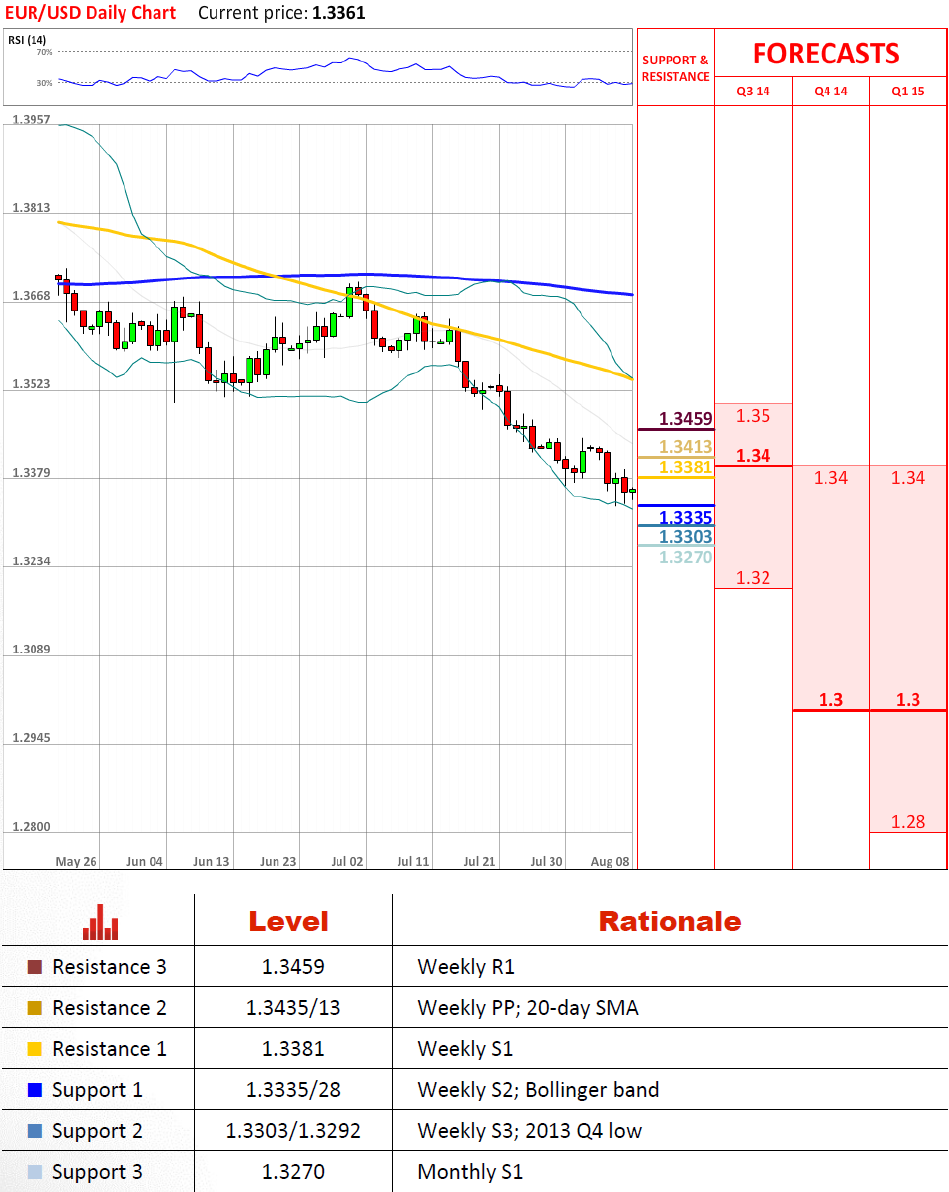Click the 1.3270 cell in the Level column

293,1172
